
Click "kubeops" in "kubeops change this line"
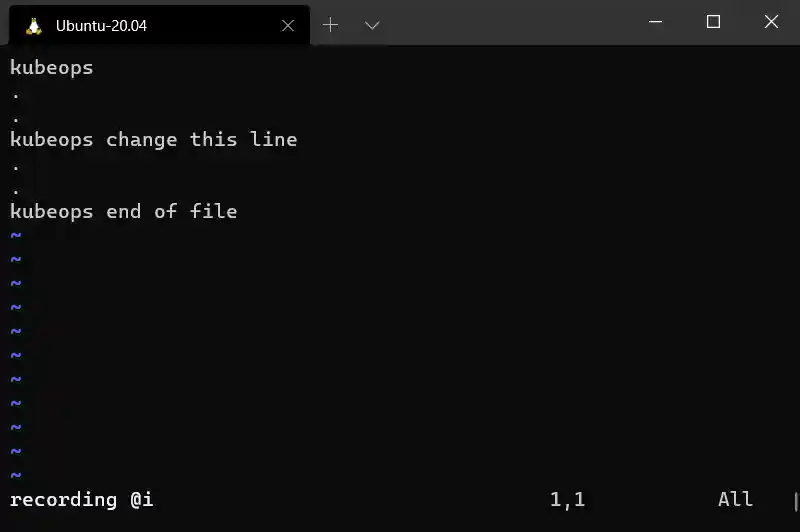pyautogui.click(x=51, y=140)
